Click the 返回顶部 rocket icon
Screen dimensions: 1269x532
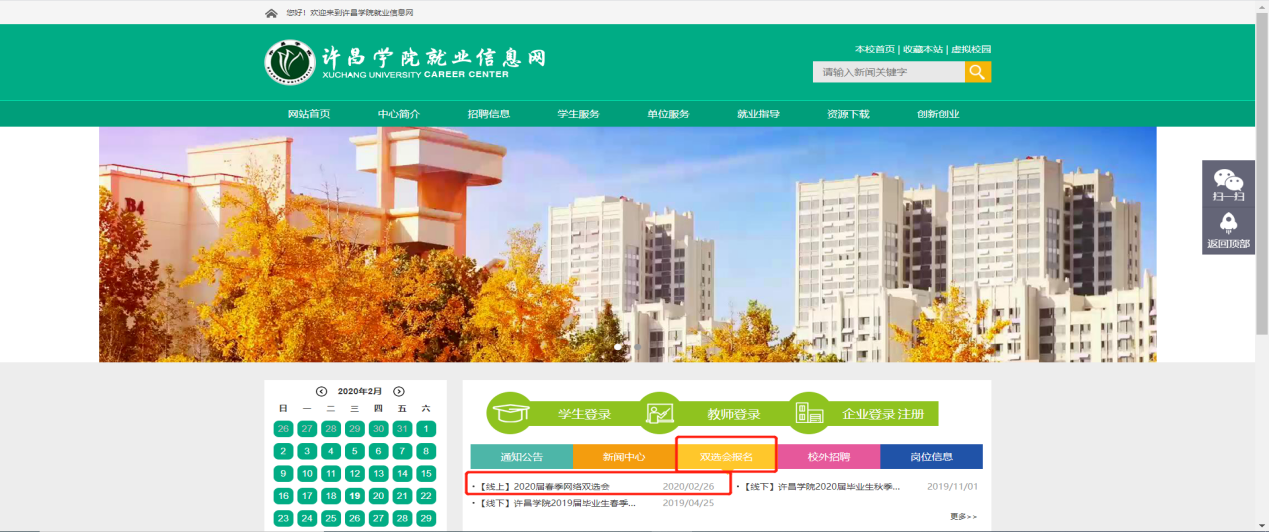[1228, 231]
